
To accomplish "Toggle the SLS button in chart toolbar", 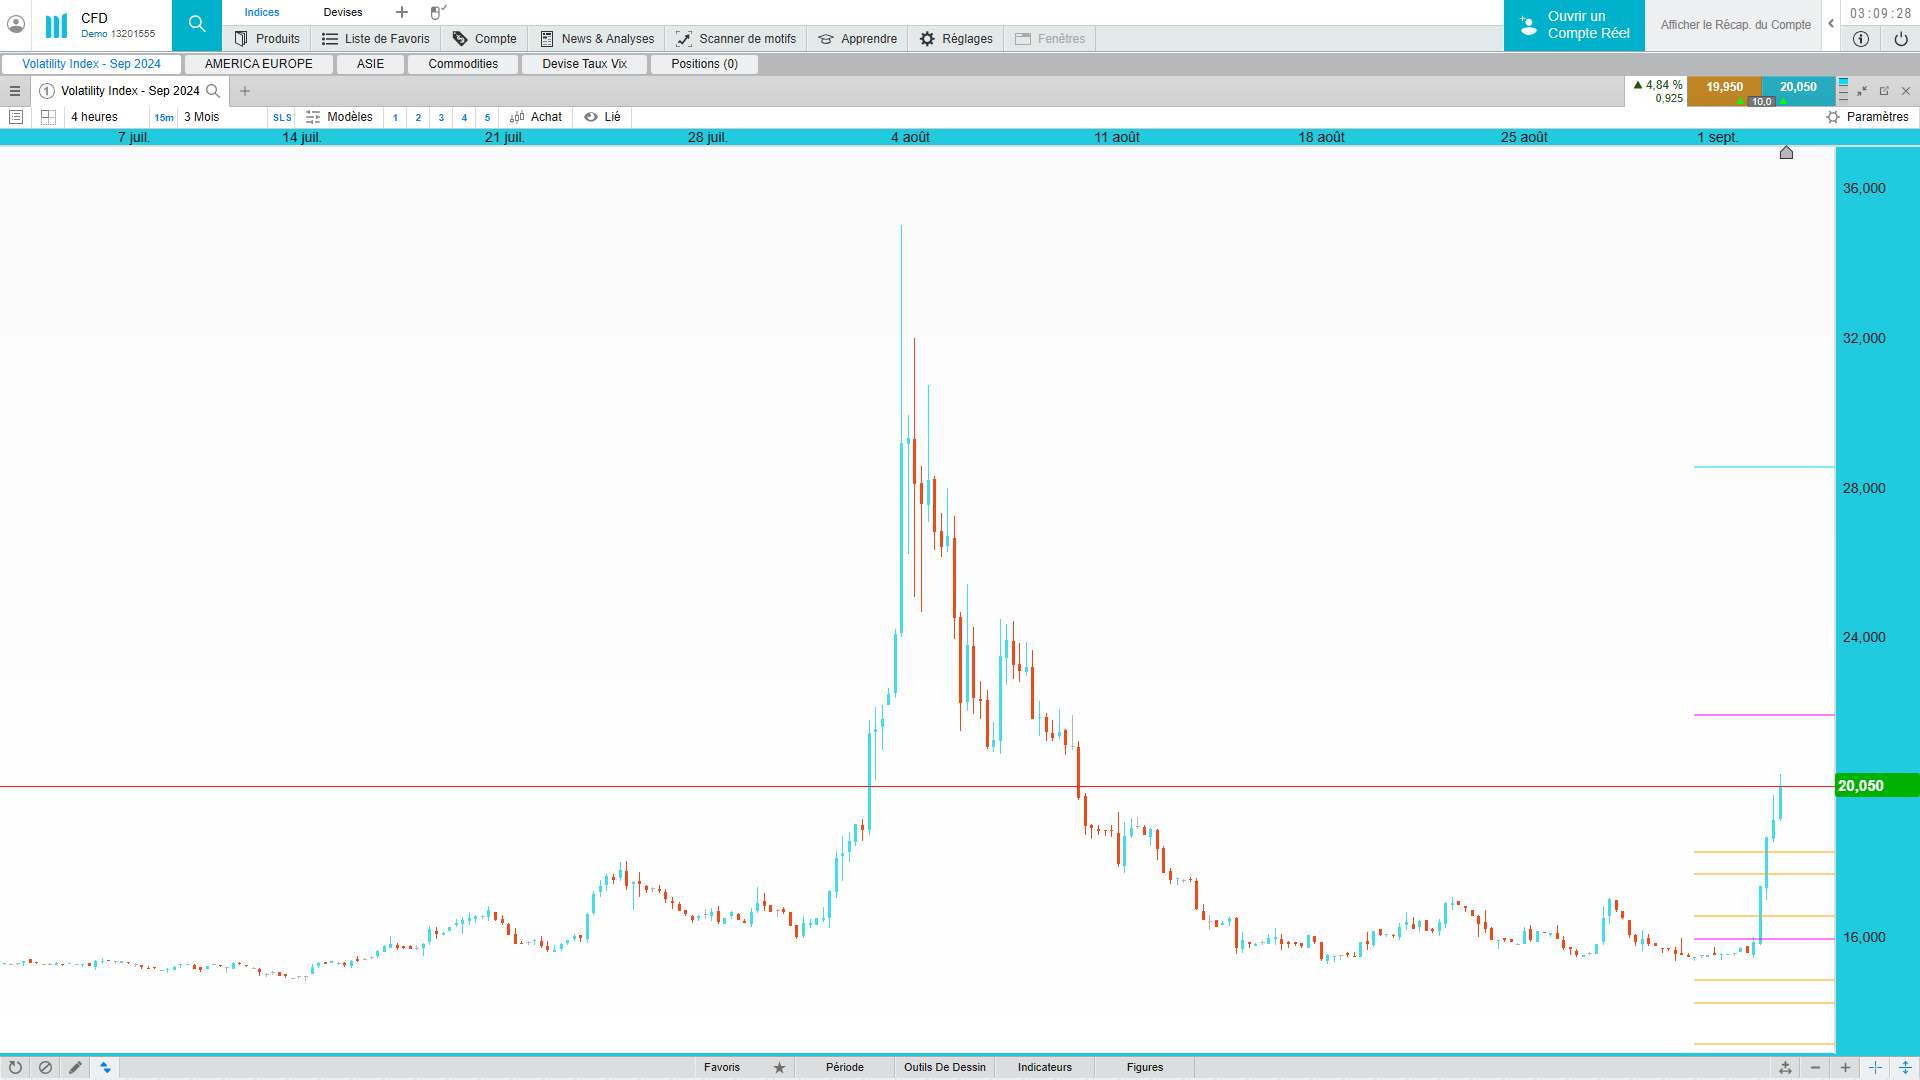I will point(282,117).
